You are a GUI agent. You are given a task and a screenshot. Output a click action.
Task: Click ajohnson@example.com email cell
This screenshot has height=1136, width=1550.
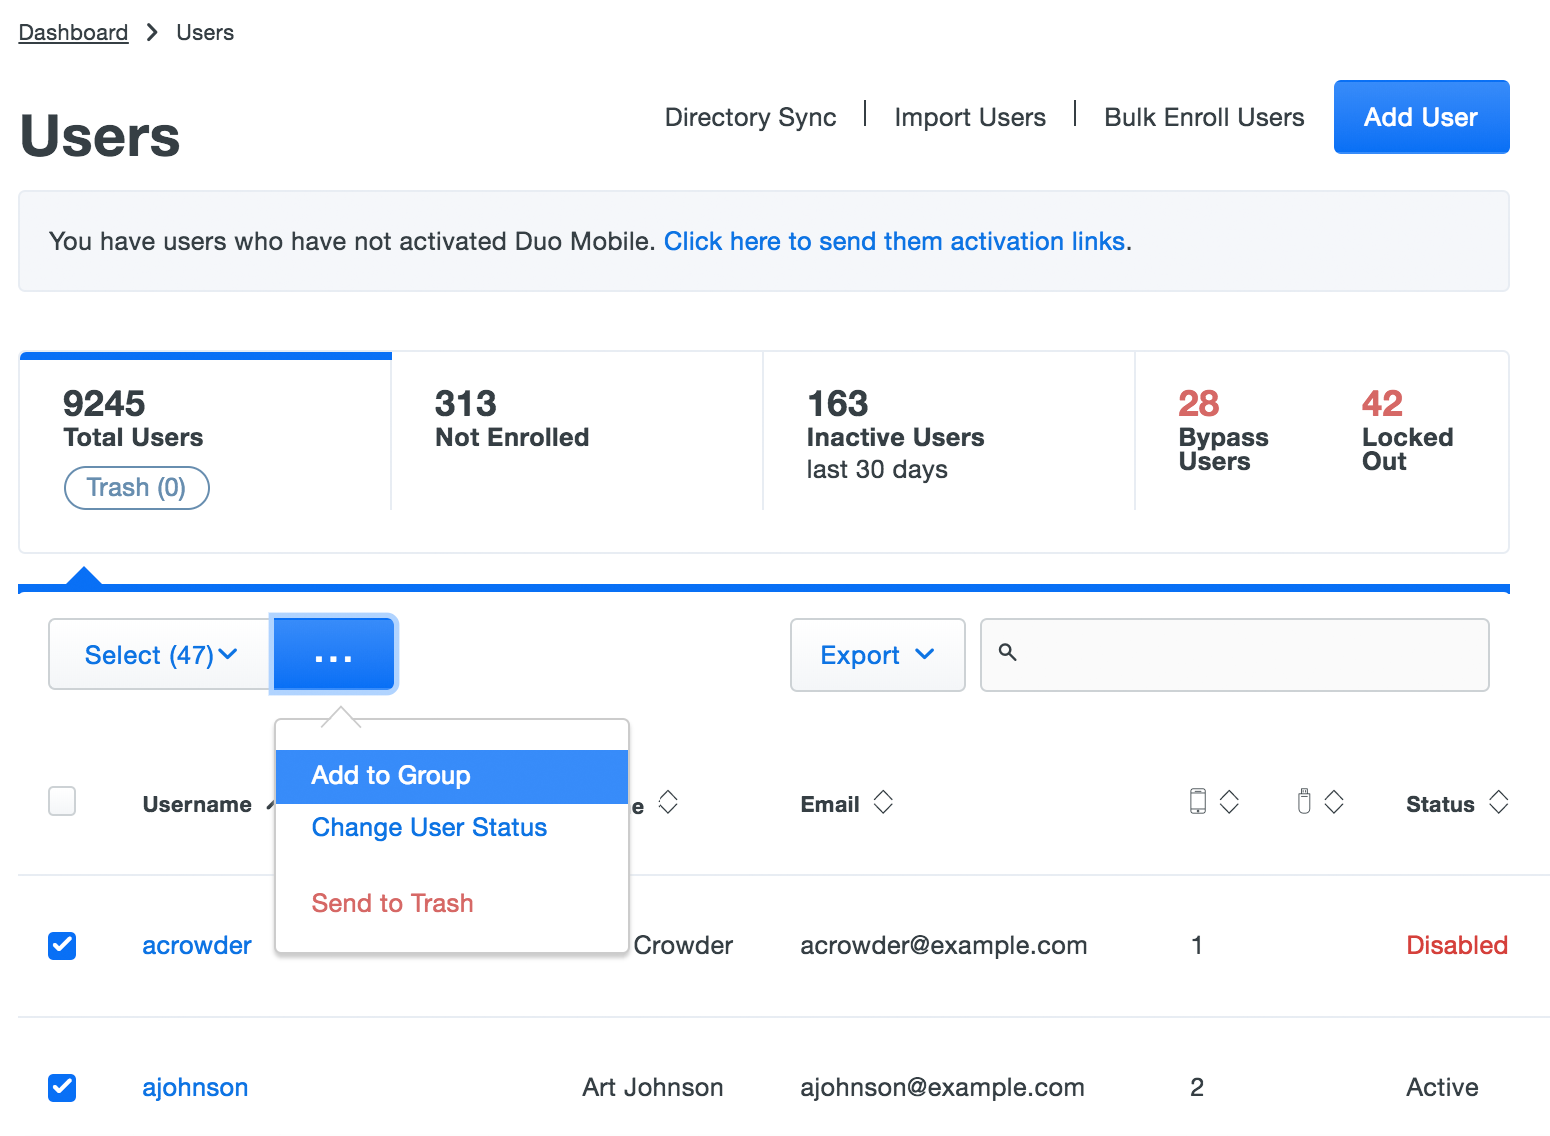[942, 1088]
